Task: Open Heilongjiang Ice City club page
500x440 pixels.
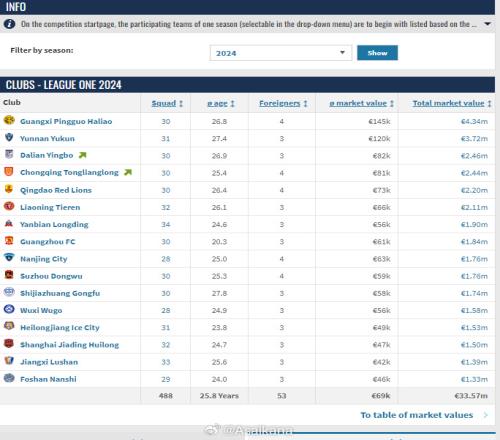Action: click(60, 328)
